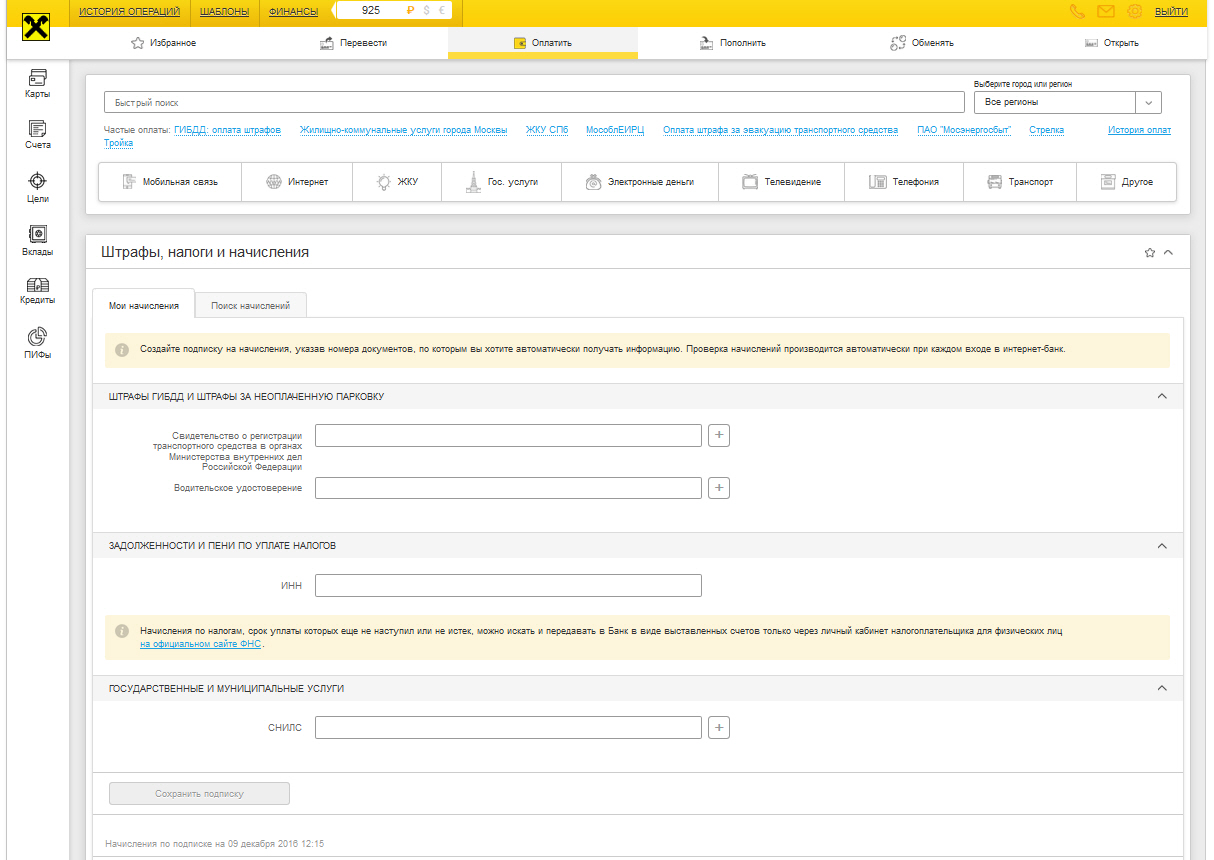Open Тройка link
1214x860 pixels.
pyautogui.click(x=118, y=143)
